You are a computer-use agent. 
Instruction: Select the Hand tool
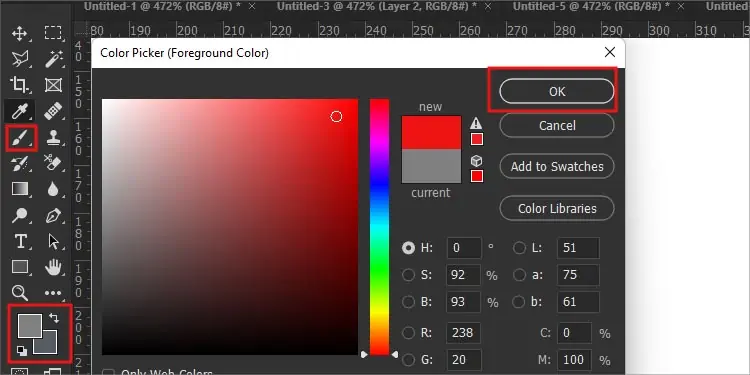coord(54,267)
